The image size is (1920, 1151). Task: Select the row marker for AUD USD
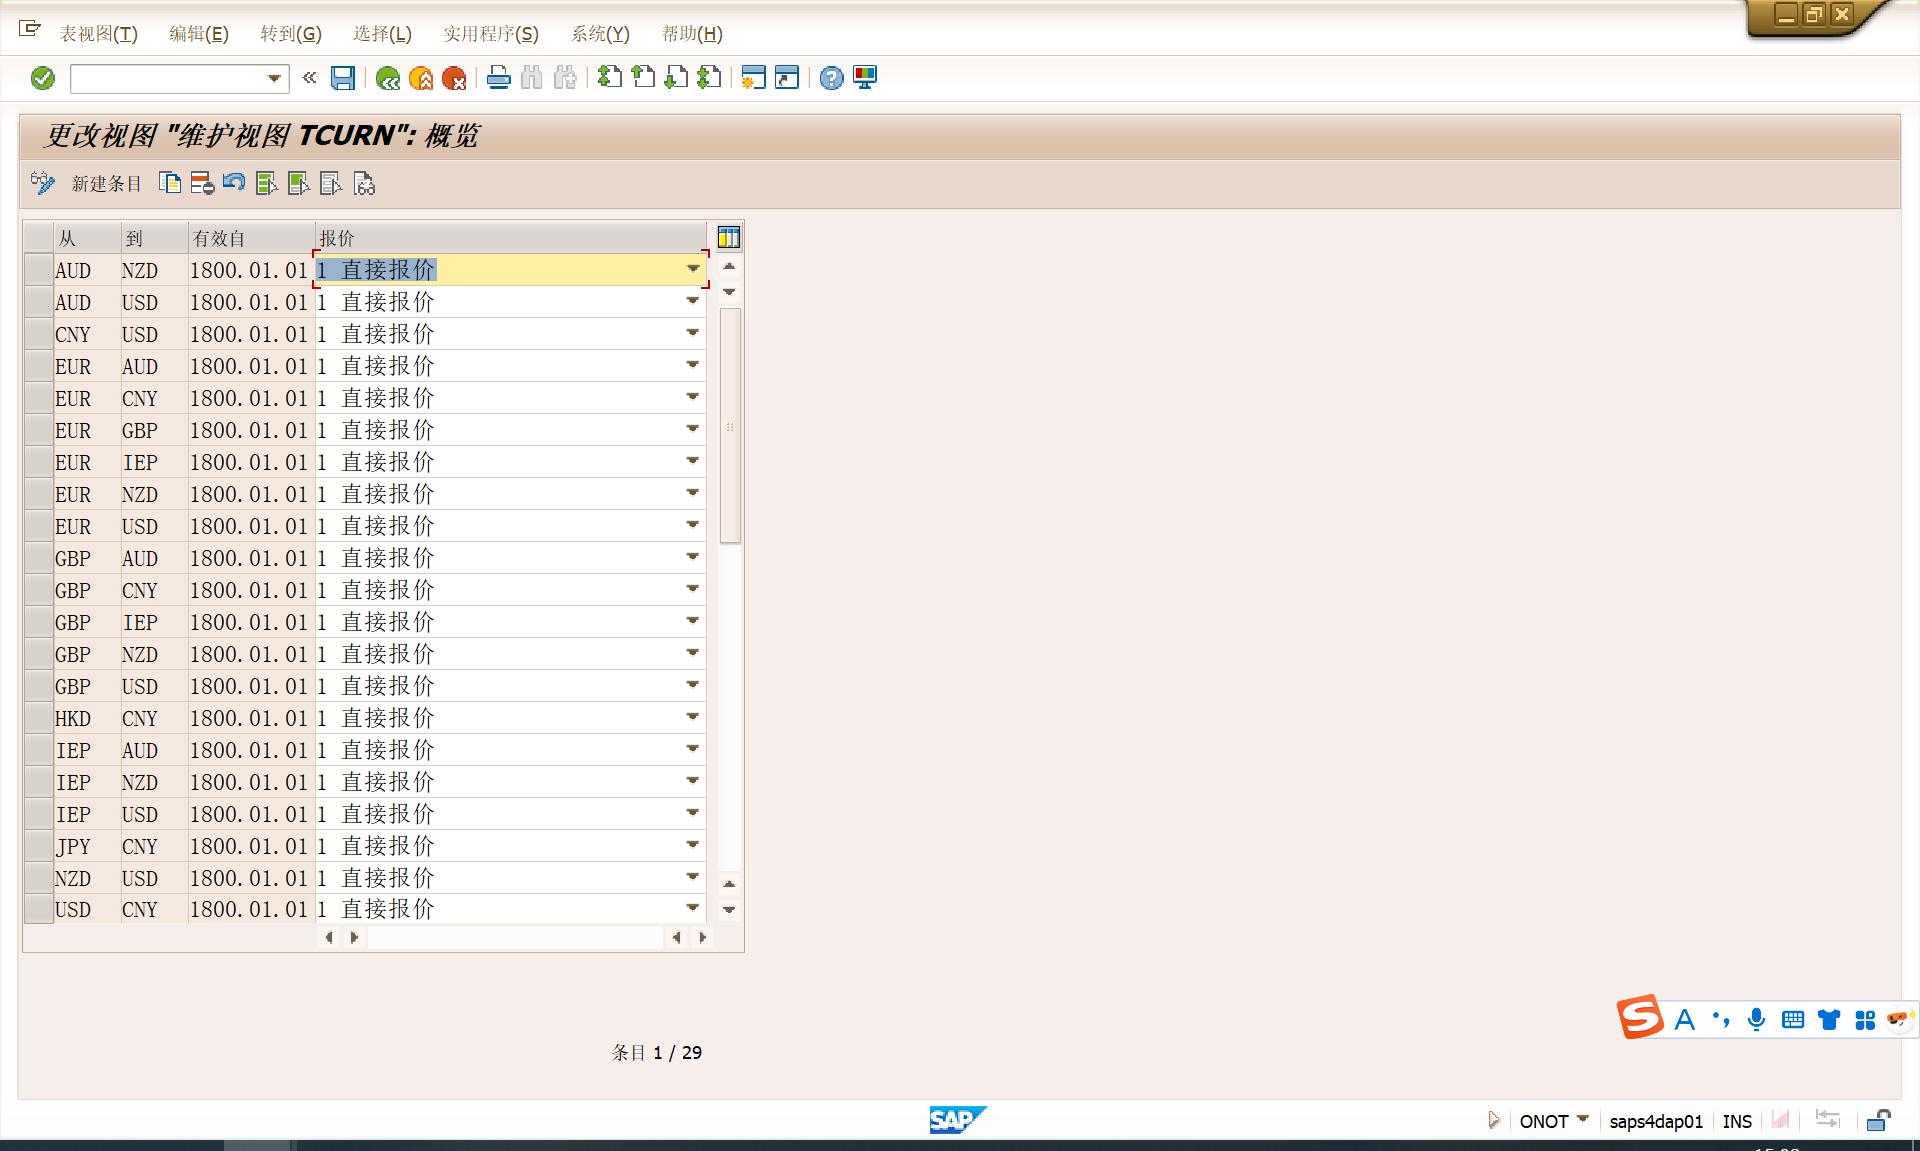click(x=39, y=302)
